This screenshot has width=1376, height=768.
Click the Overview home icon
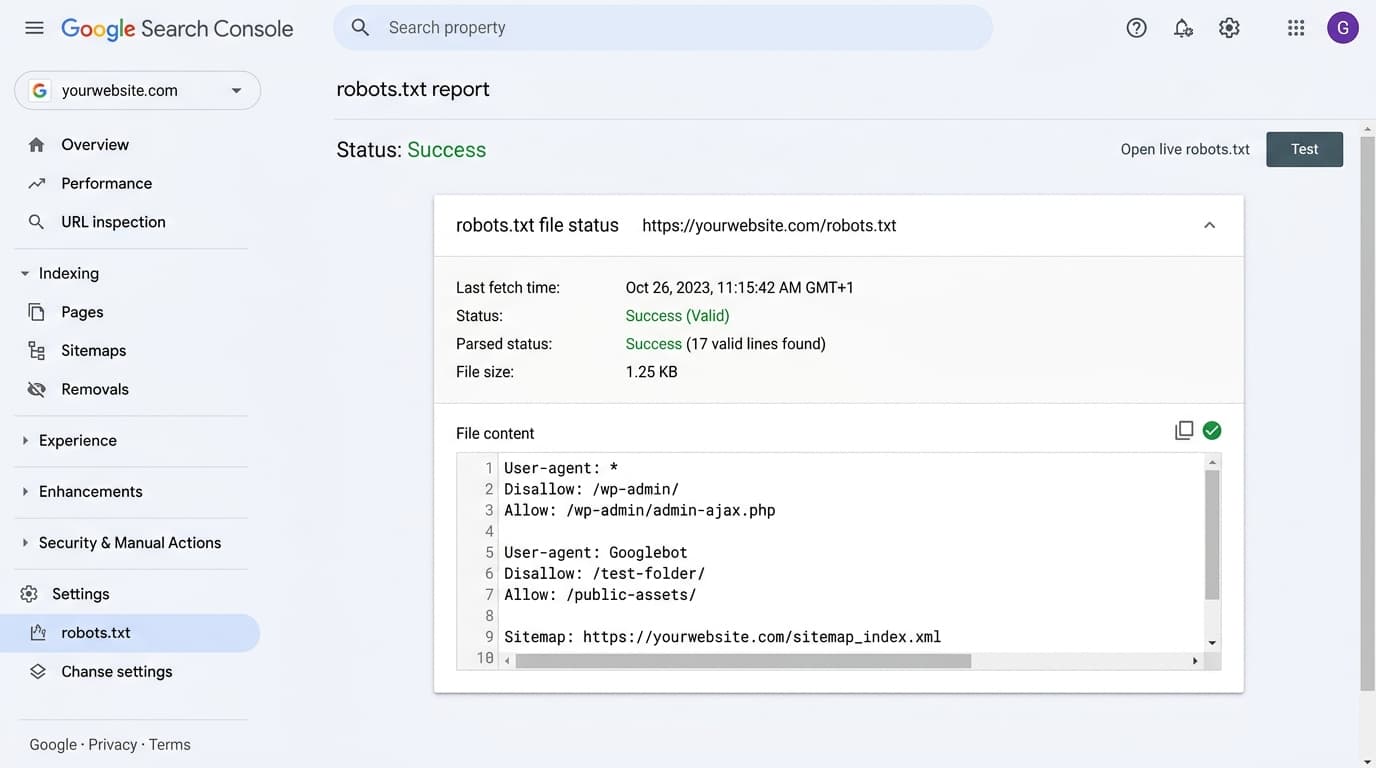37,145
